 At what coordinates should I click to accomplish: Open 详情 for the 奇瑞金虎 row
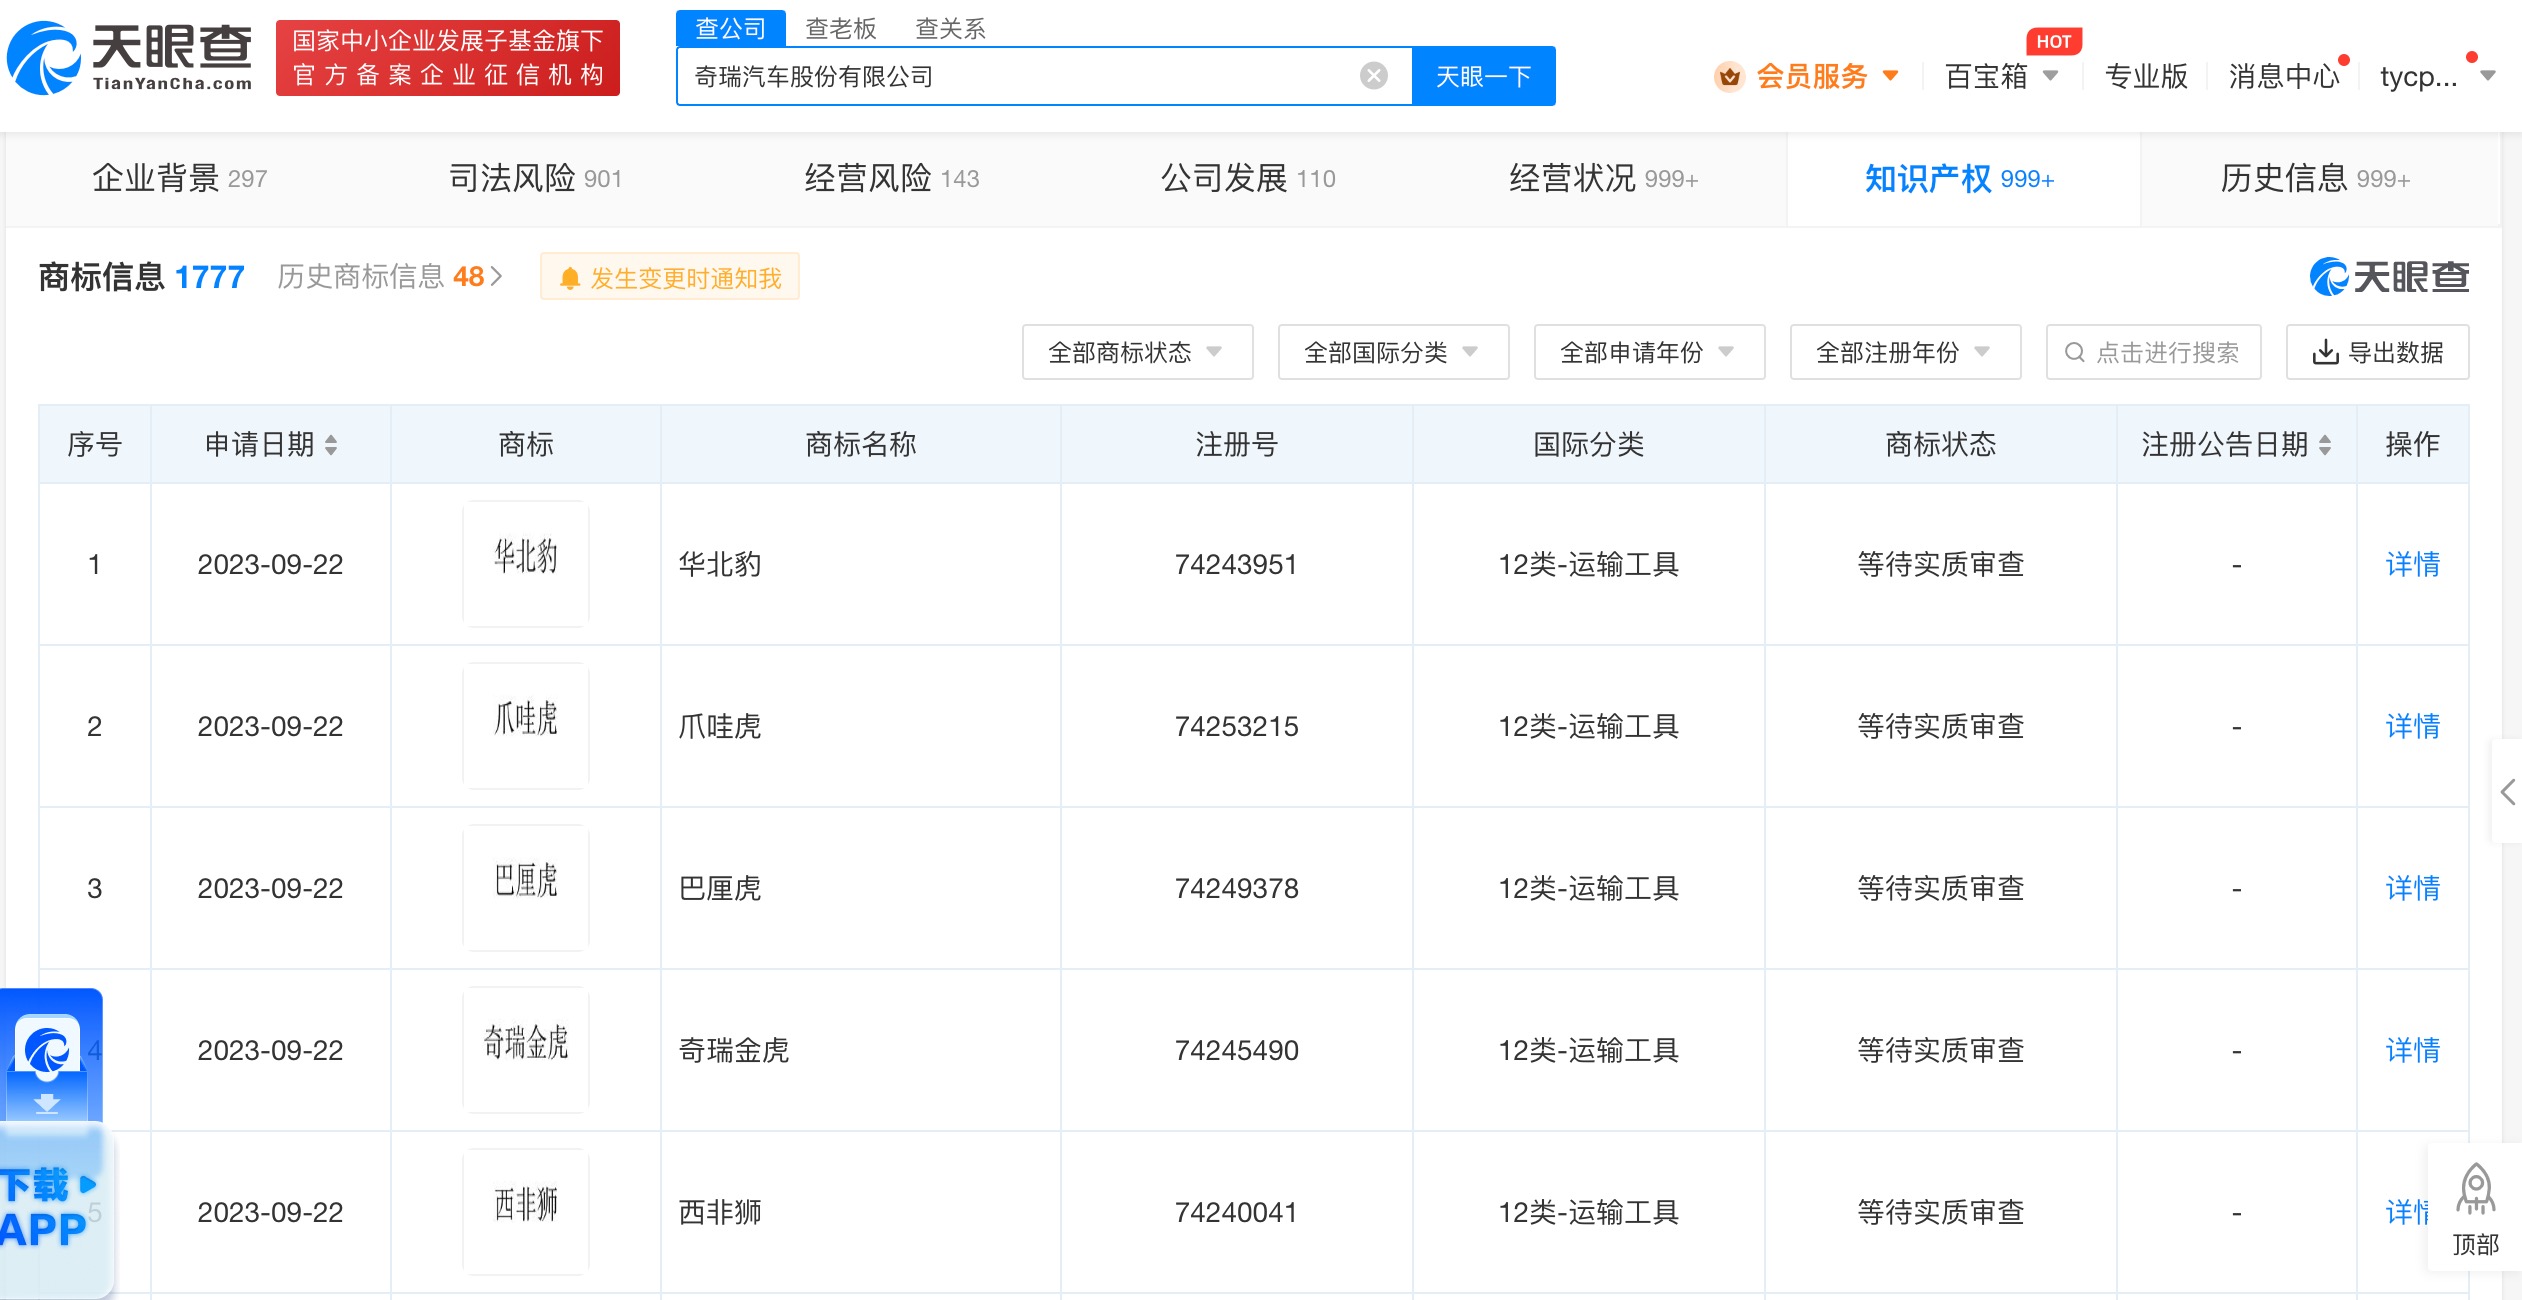click(x=2412, y=1050)
